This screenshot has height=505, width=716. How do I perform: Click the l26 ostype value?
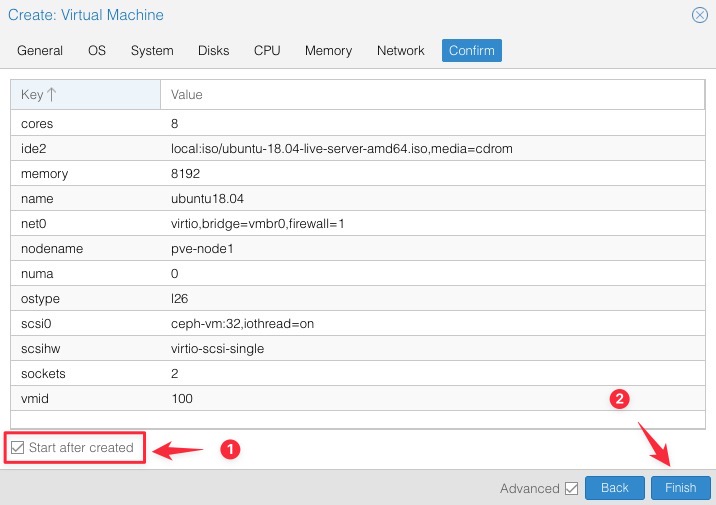click(179, 299)
